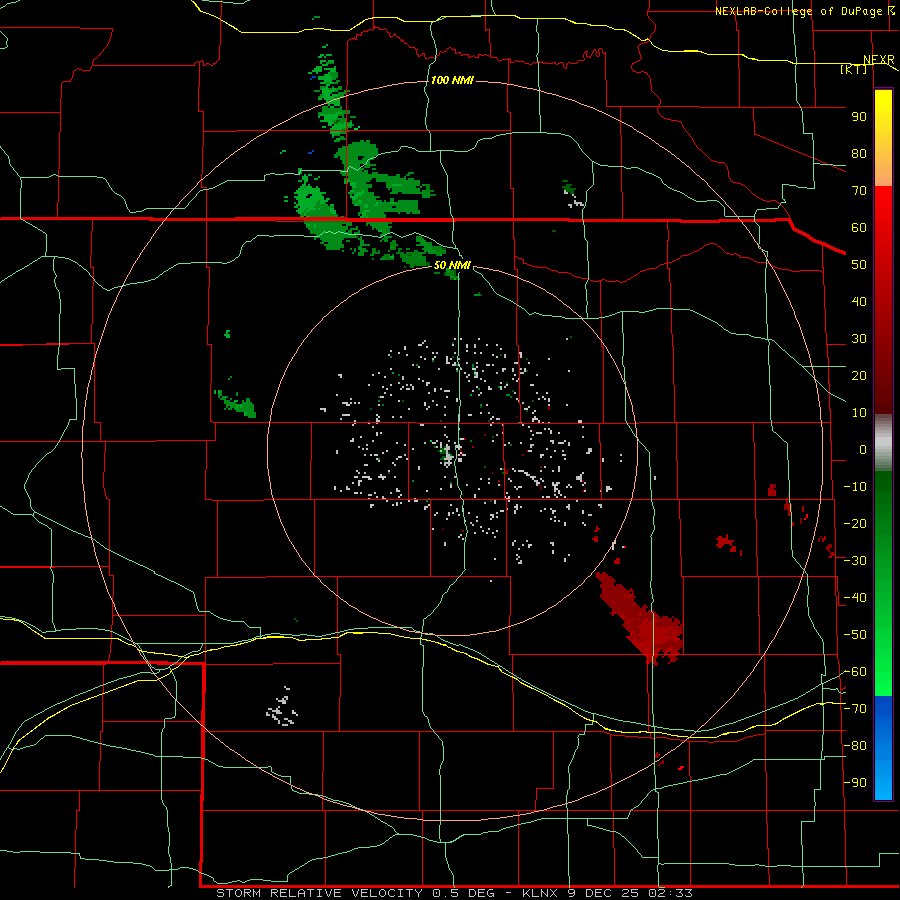Click the "-40" scale value
Screen dimensions: 900x900
855,598
